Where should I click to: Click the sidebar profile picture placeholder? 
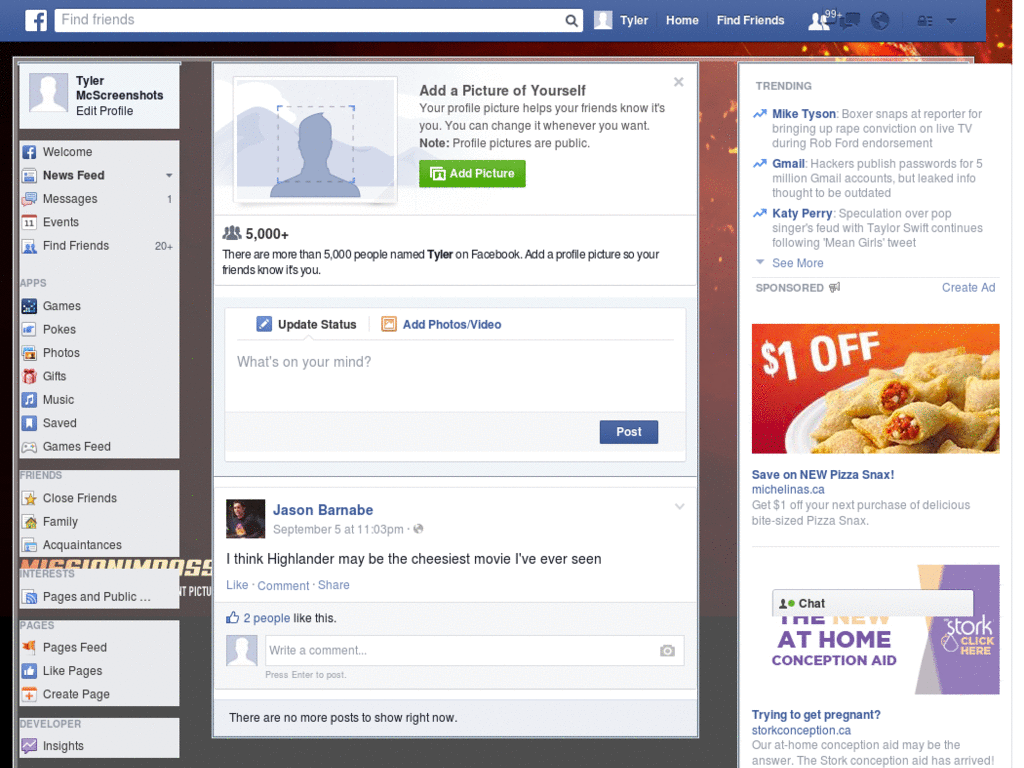pos(49,92)
